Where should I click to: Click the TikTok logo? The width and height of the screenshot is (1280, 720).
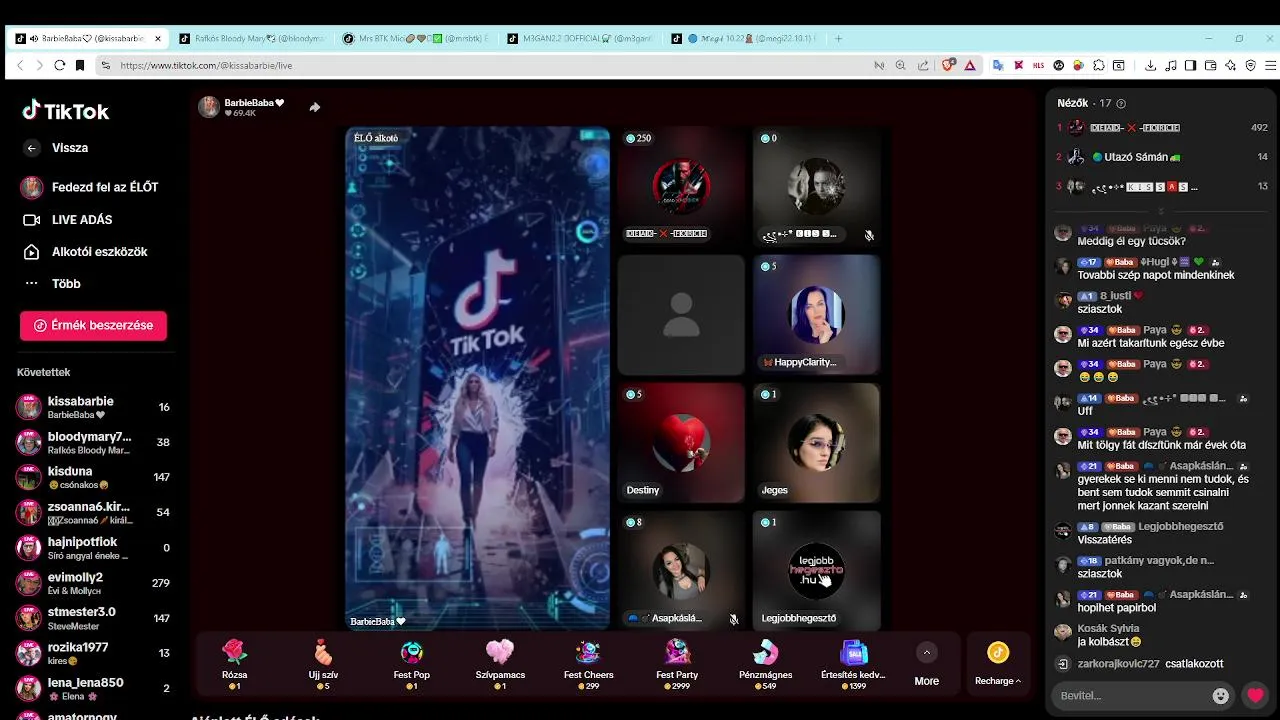(66, 110)
